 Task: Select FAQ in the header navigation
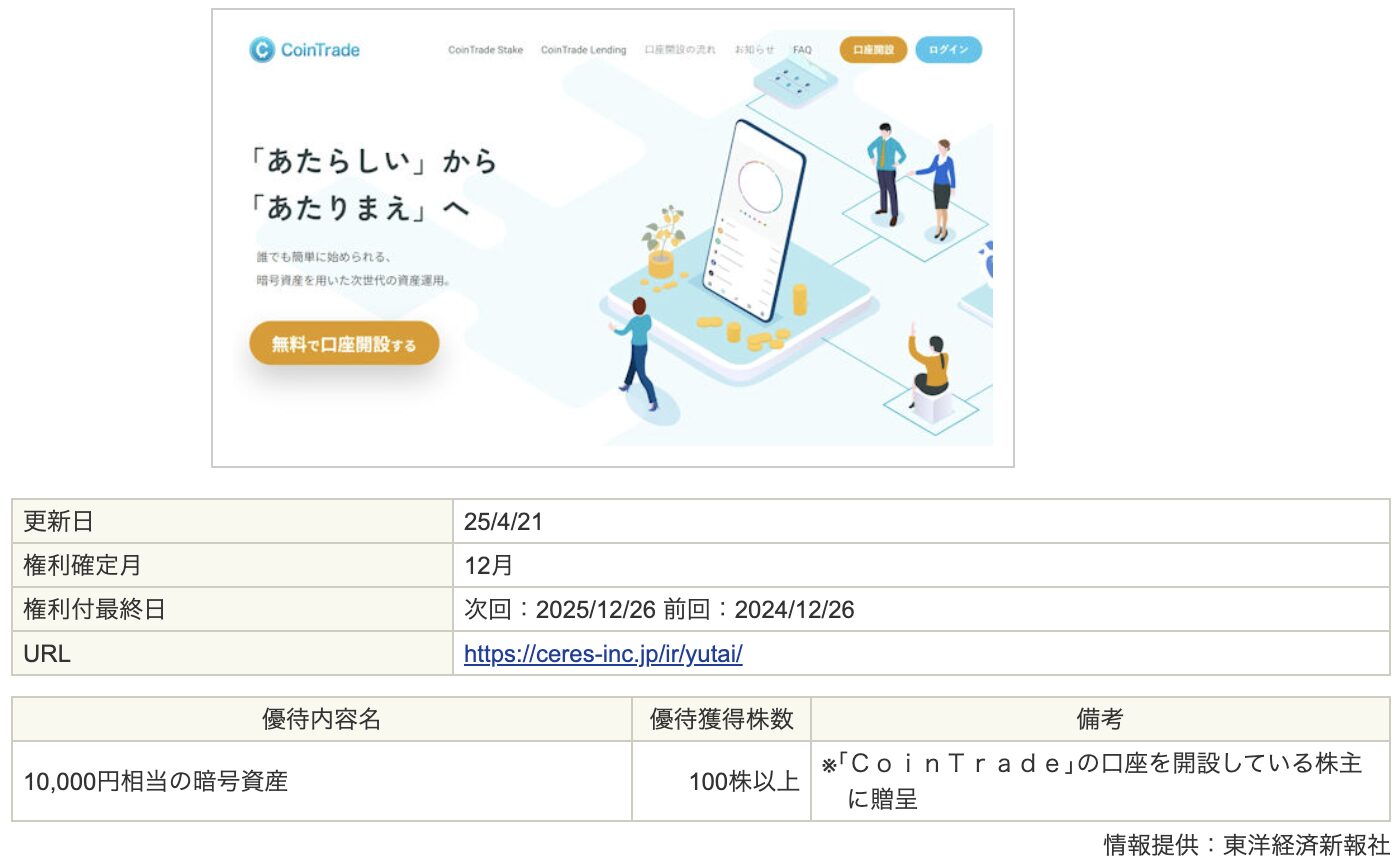point(802,49)
